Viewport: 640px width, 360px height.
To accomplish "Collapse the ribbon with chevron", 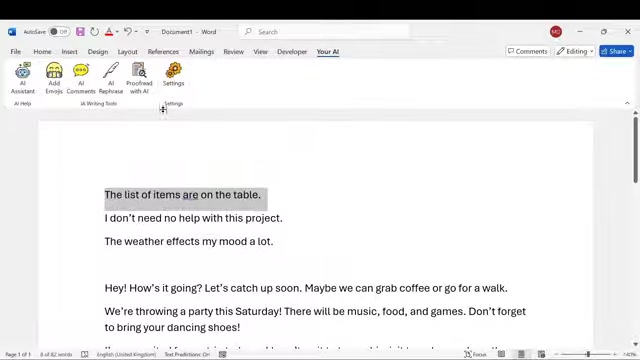I will (627, 103).
